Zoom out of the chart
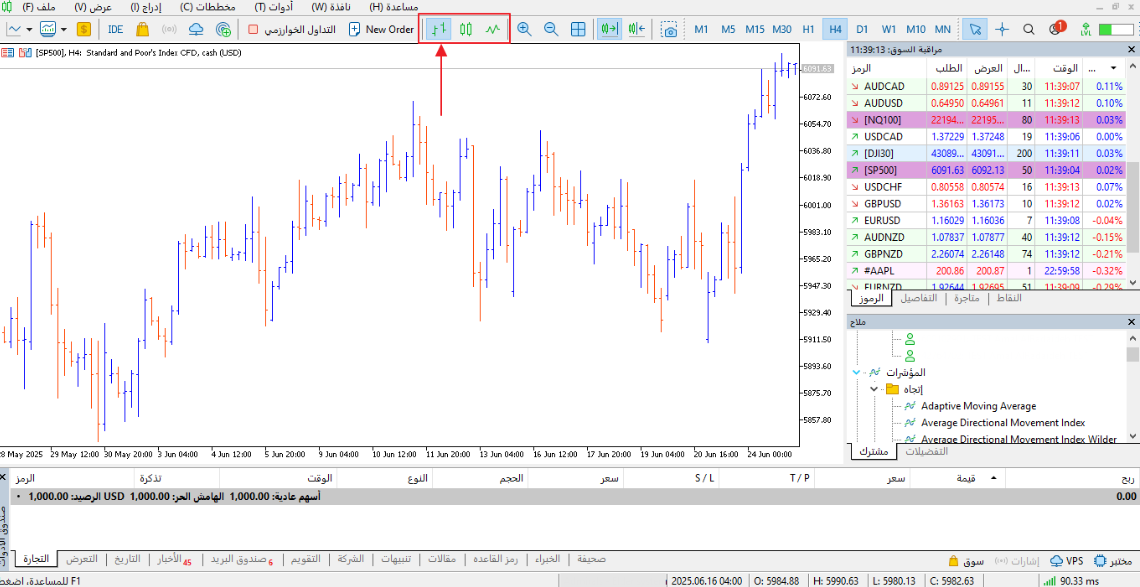 pyautogui.click(x=551, y=29)
